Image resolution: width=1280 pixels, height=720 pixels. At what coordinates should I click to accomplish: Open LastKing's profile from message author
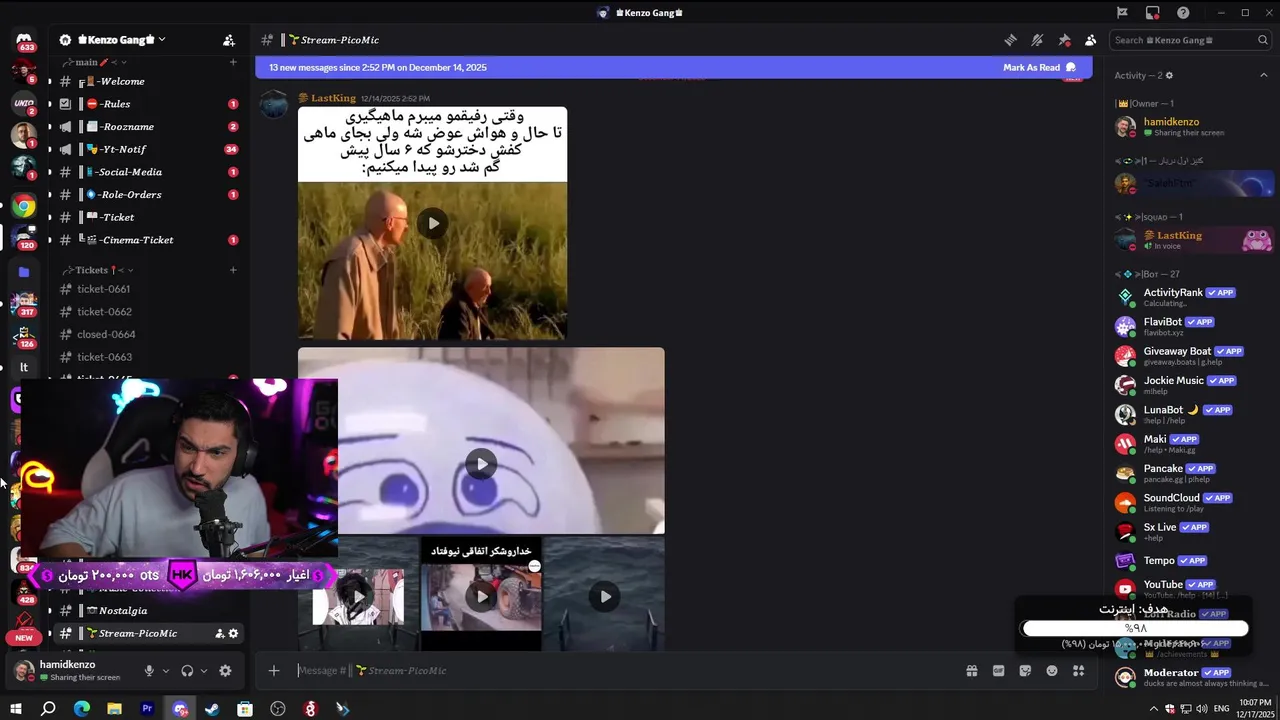pyautogui.click(x=333, y=98)
